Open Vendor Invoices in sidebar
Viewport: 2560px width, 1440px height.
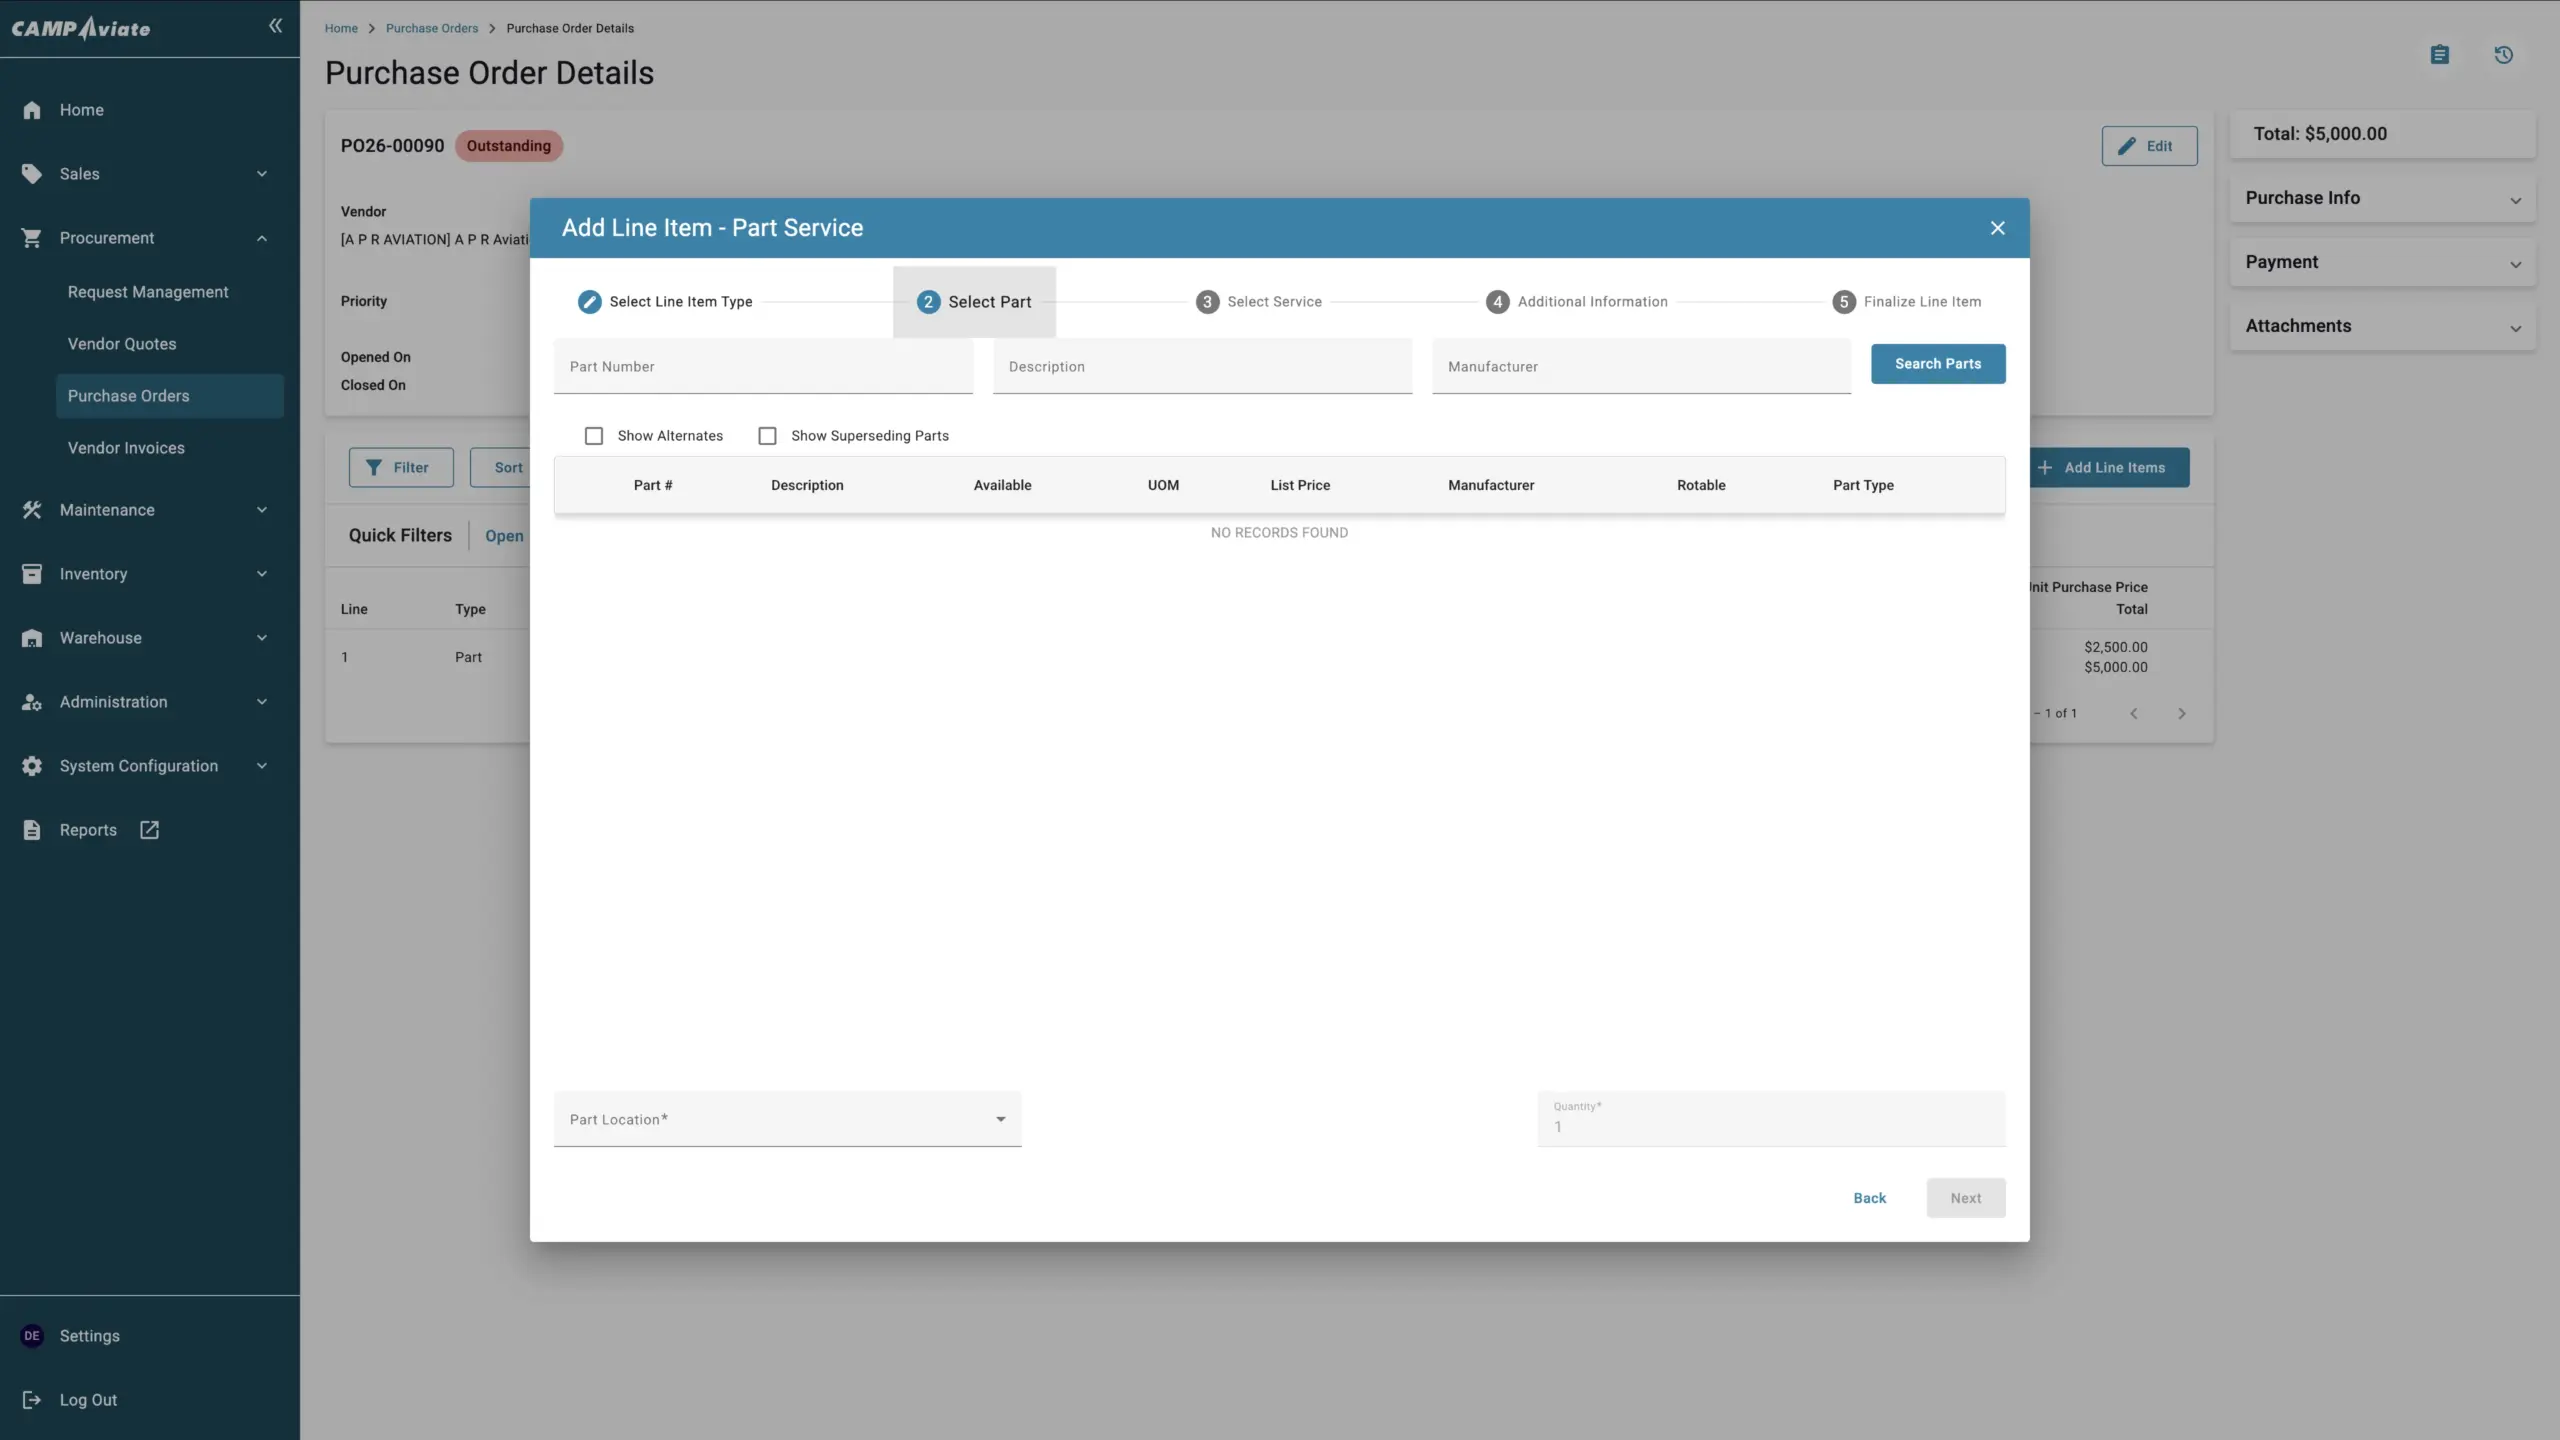click(126, 448)
